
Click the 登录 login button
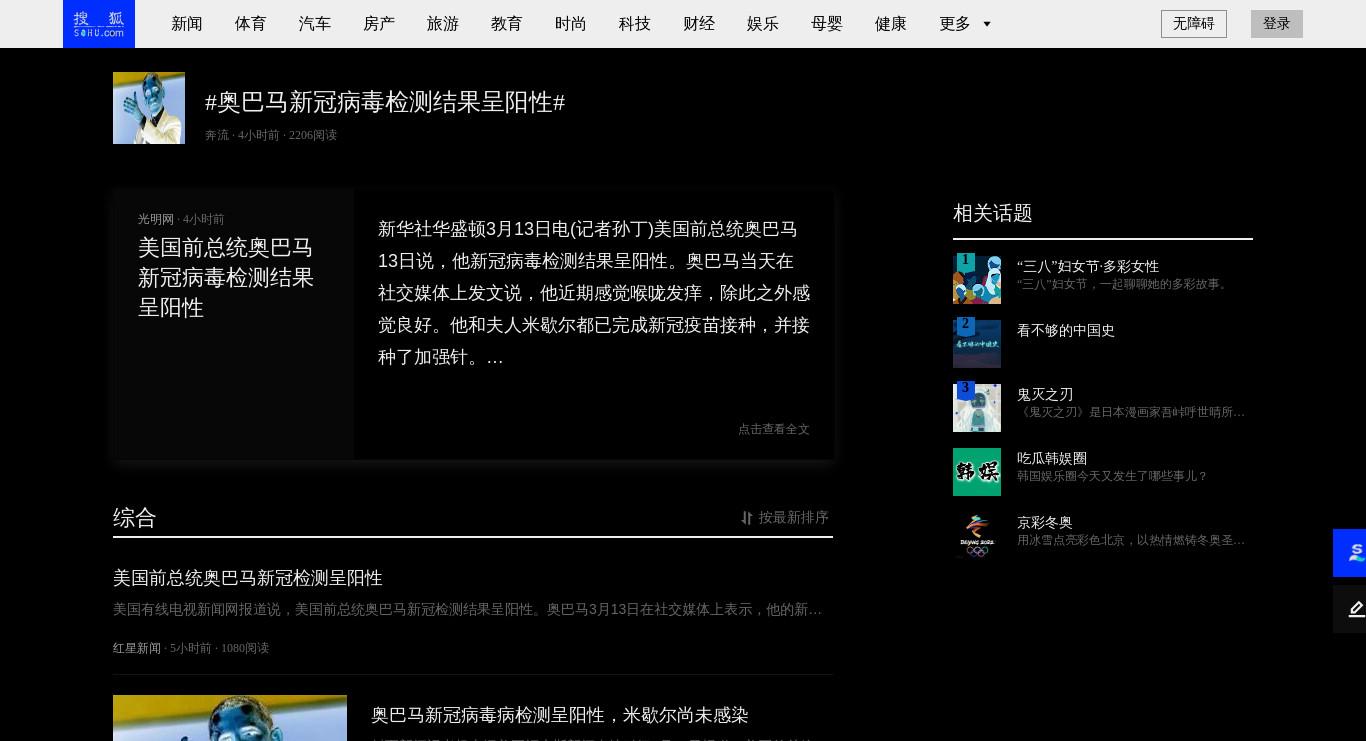click(1277, 24)
